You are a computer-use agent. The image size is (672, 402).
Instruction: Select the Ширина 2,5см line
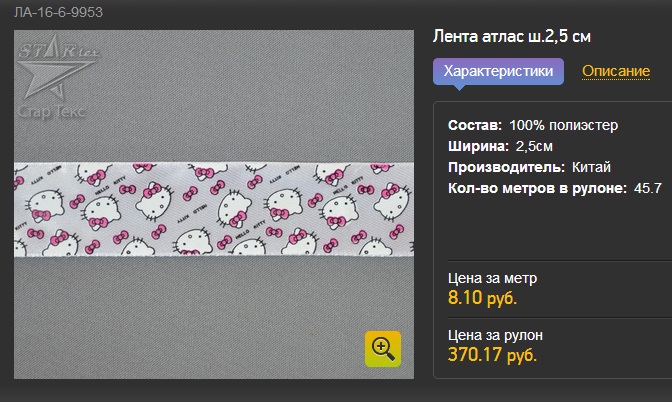[x=500, y=146]
